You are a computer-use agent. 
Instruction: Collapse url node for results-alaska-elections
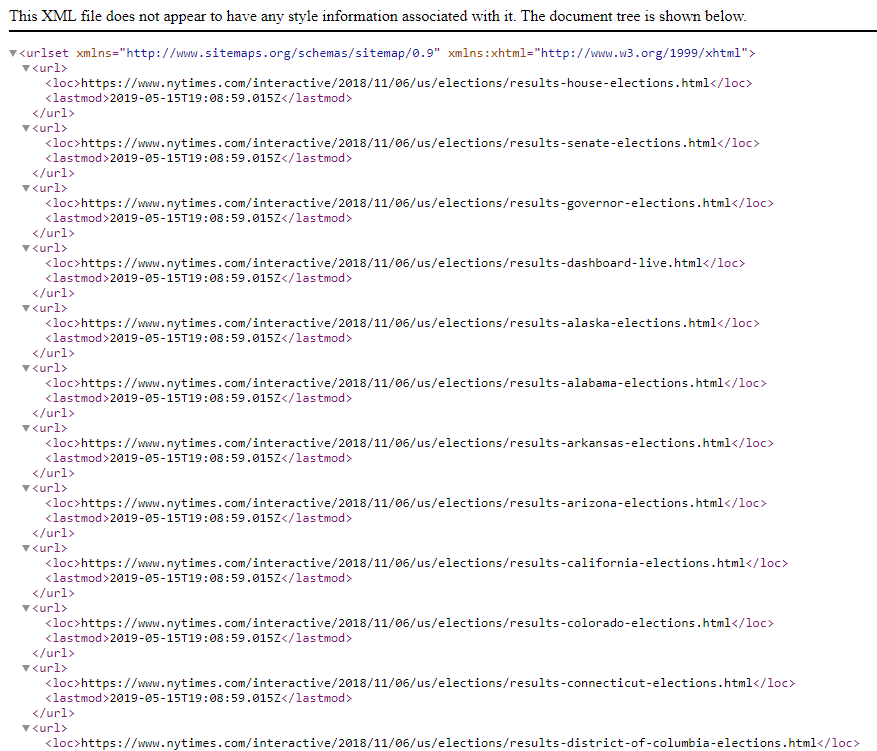(x=26, y=308)
